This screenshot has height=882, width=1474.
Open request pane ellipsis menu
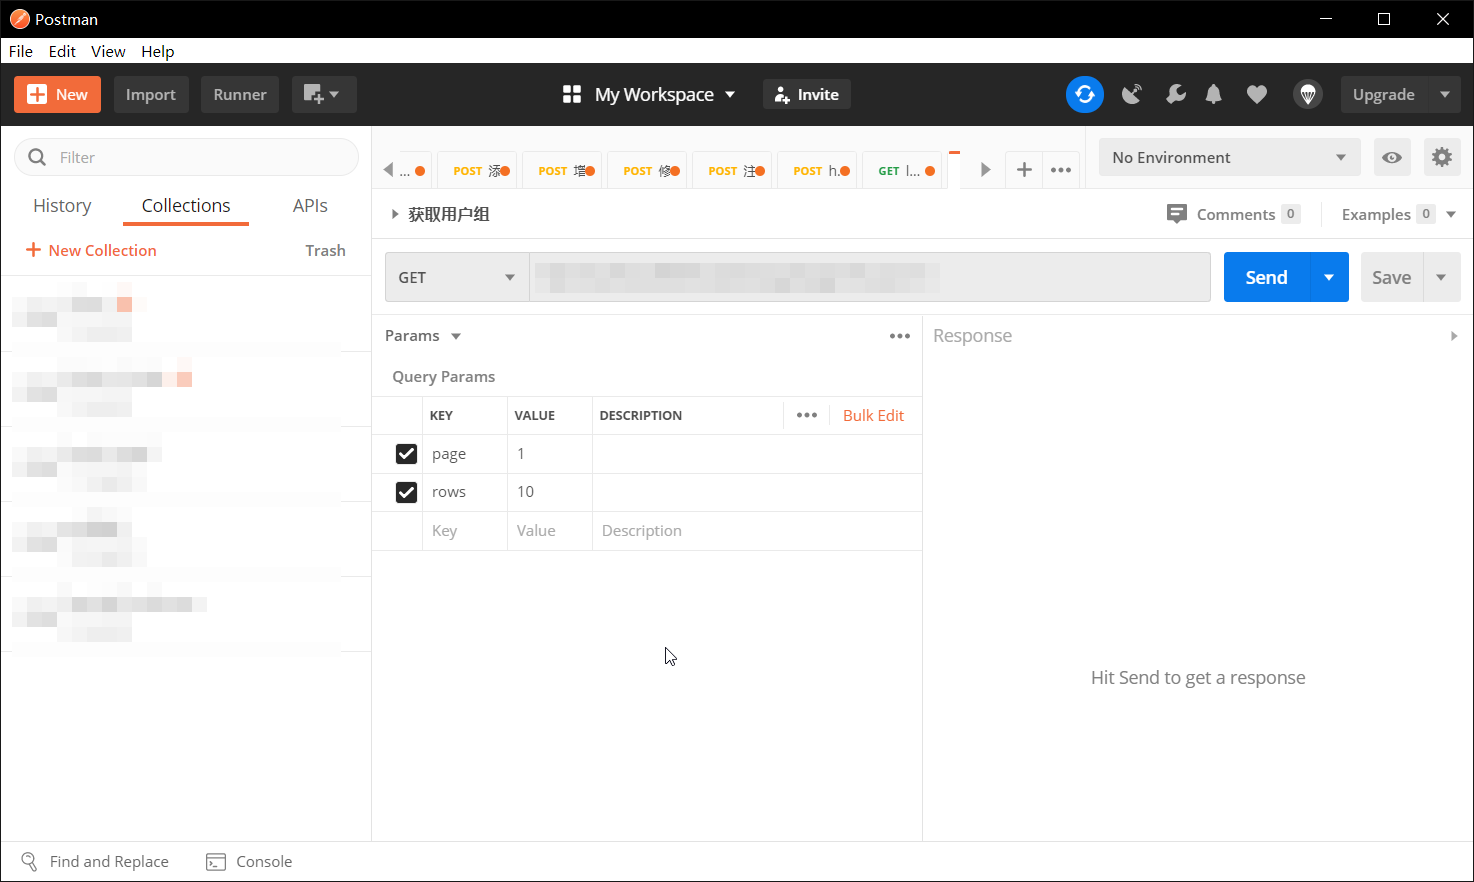[900, 336]
